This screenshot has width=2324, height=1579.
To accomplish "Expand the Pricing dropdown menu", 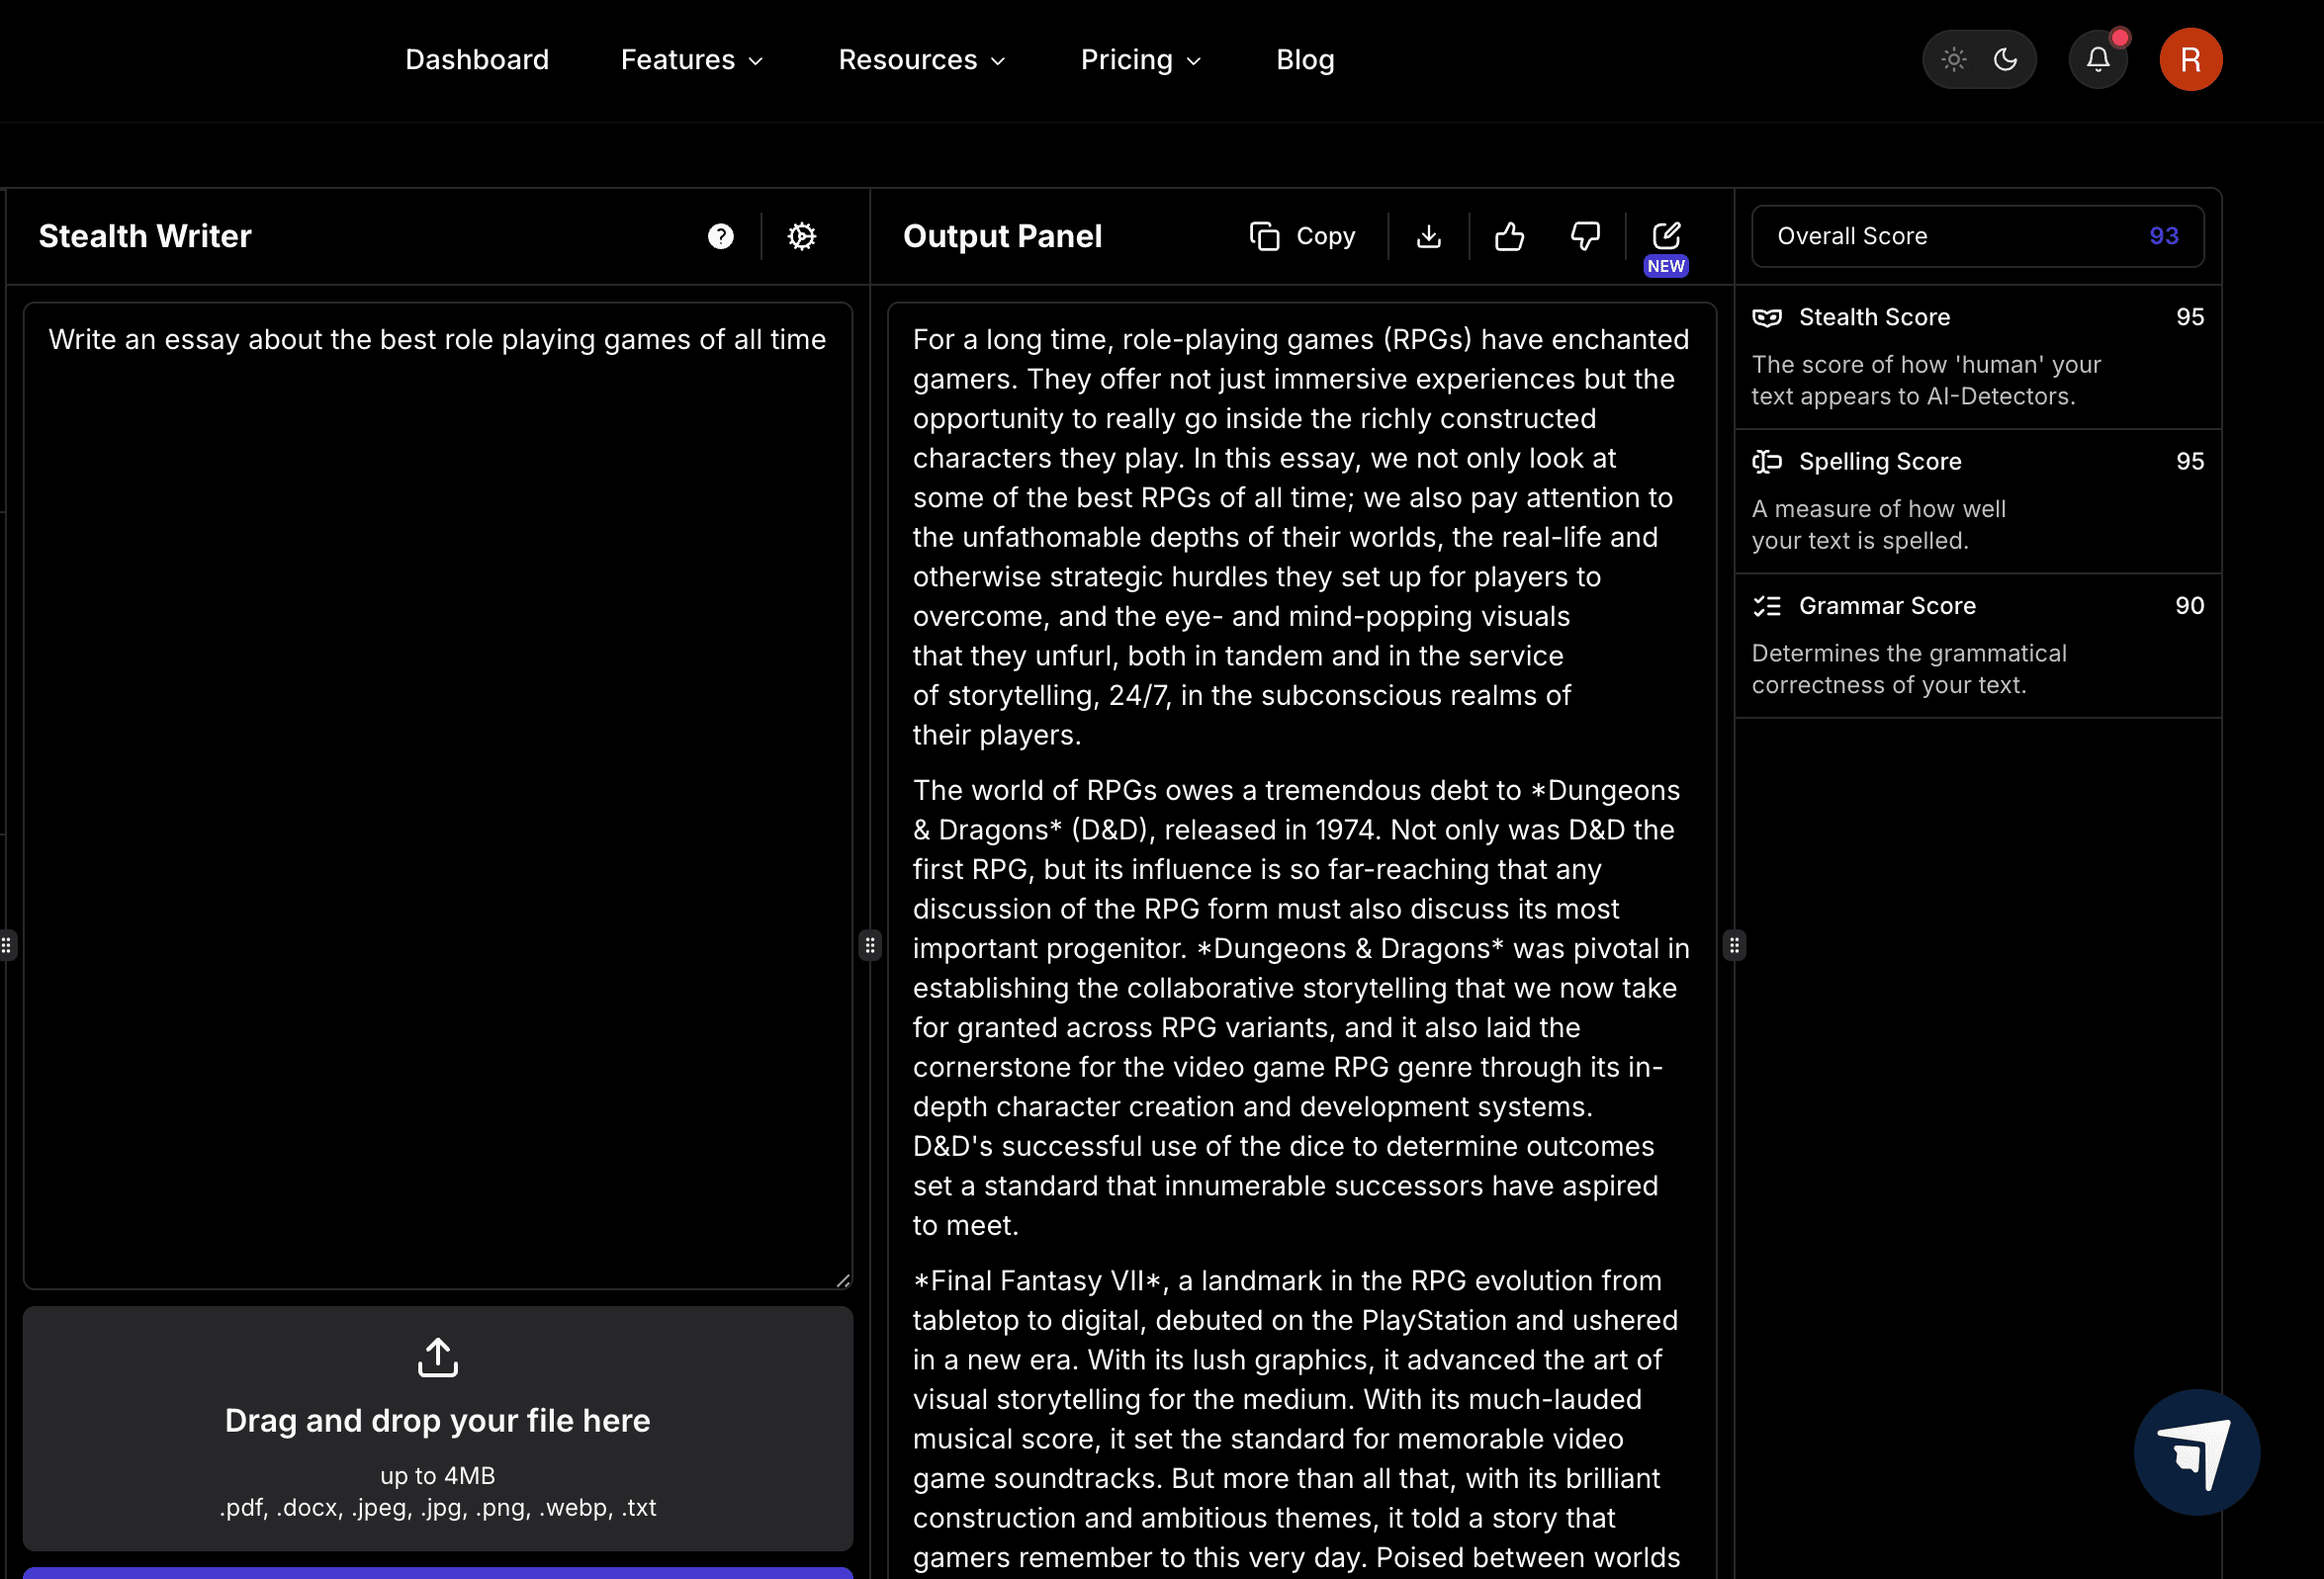I will [x=1140, y=60].
